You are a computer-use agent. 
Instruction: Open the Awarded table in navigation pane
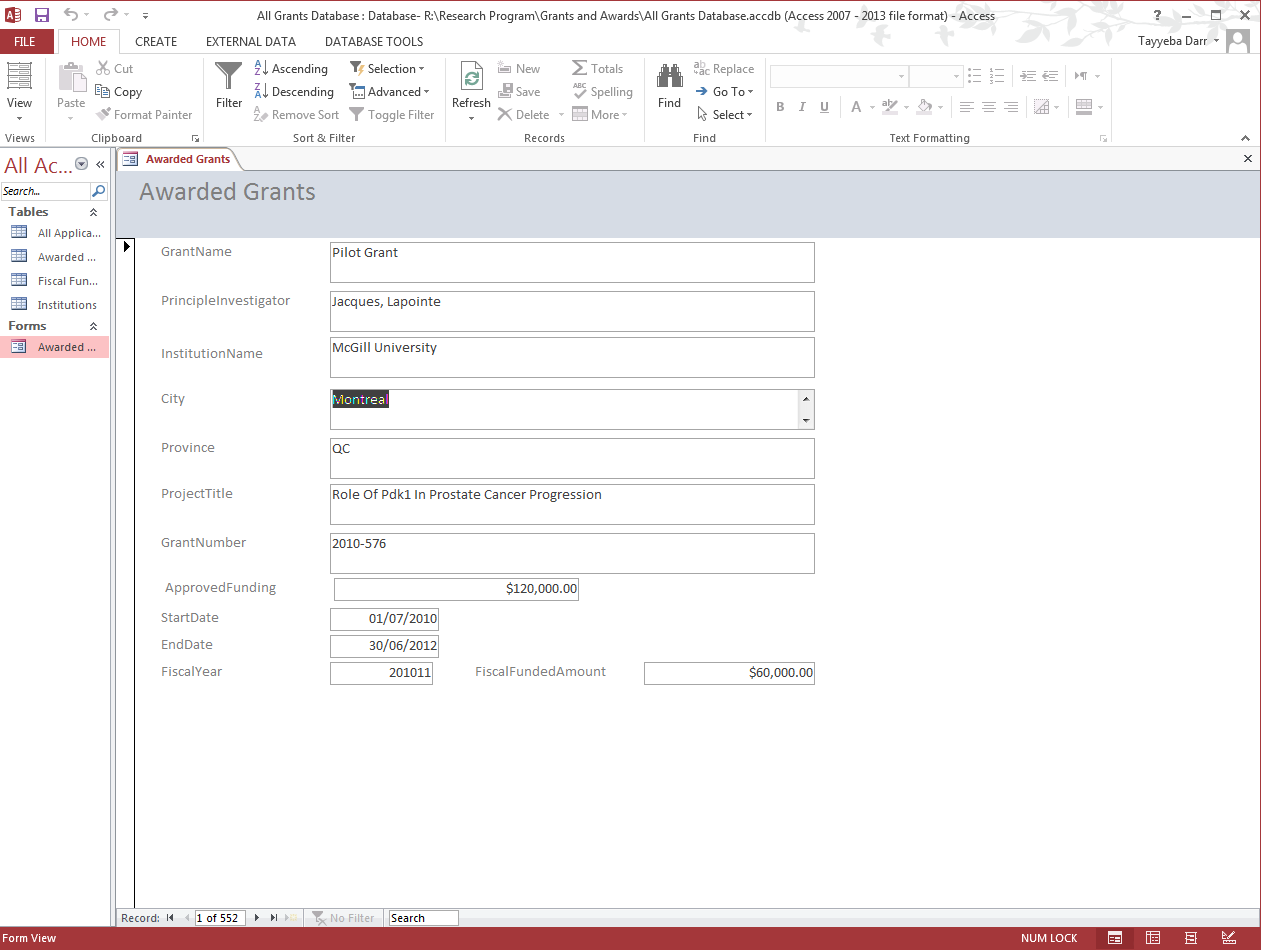(55, 257)
